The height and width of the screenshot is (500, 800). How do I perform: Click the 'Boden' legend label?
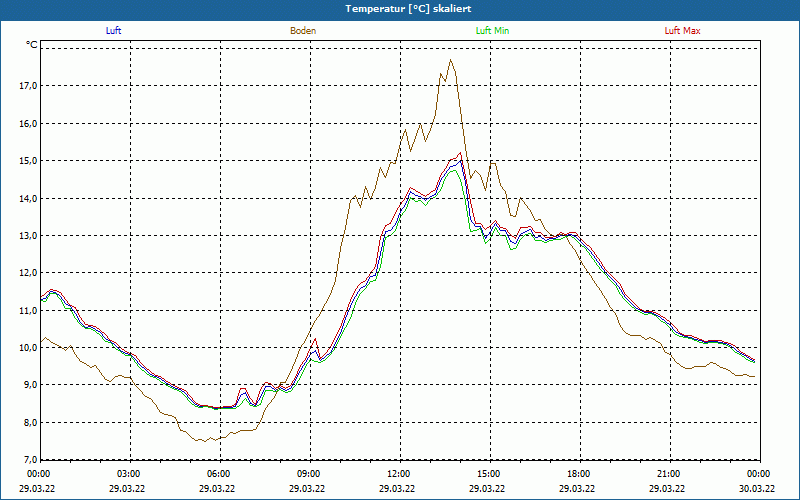click(303, 31)
